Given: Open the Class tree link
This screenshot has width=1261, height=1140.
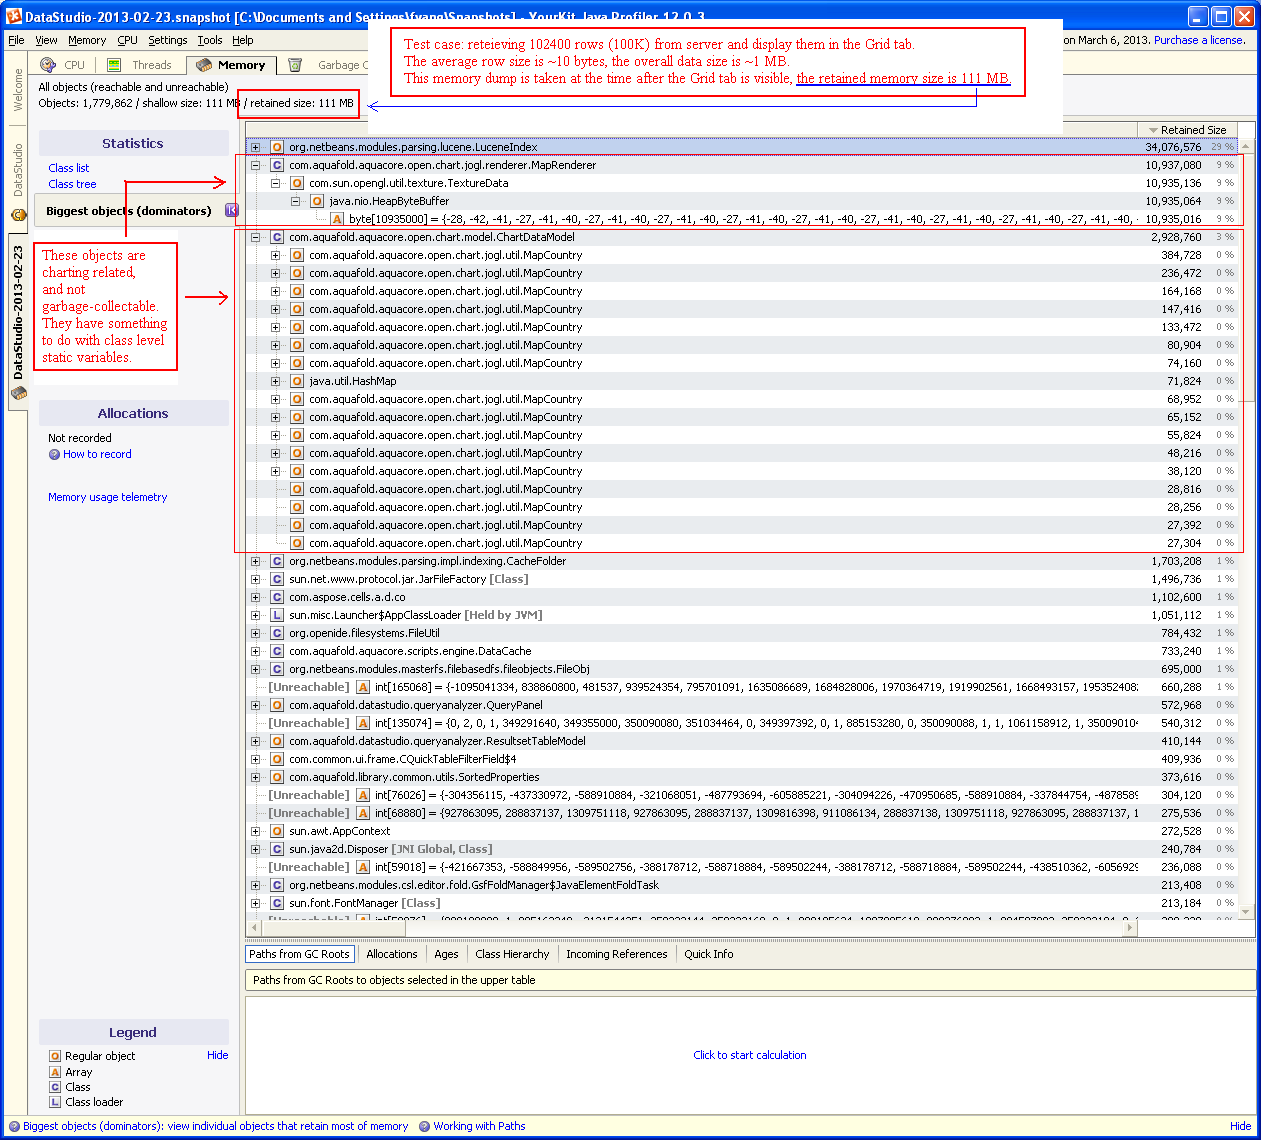Looking at the screenshot, I should coord(72,184).
